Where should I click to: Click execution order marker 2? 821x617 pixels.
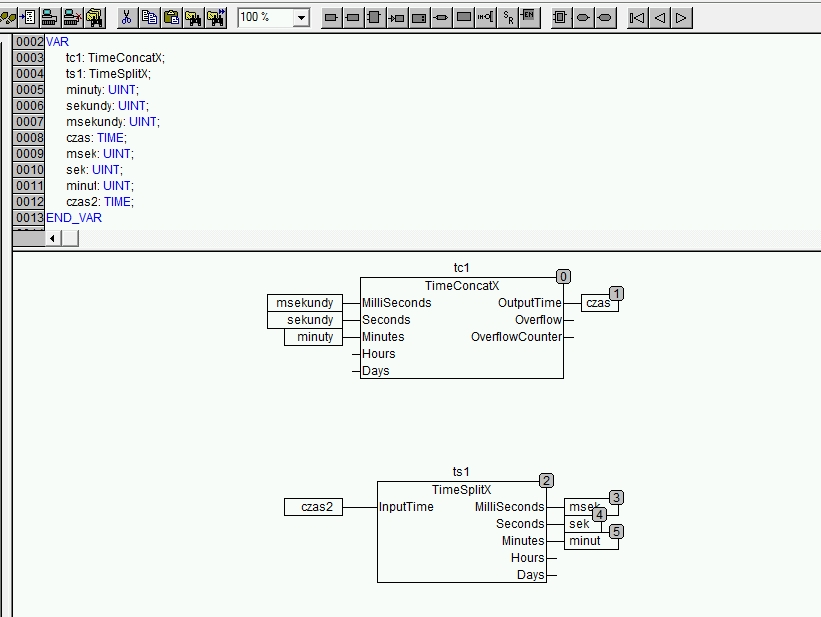click(546, 480)
